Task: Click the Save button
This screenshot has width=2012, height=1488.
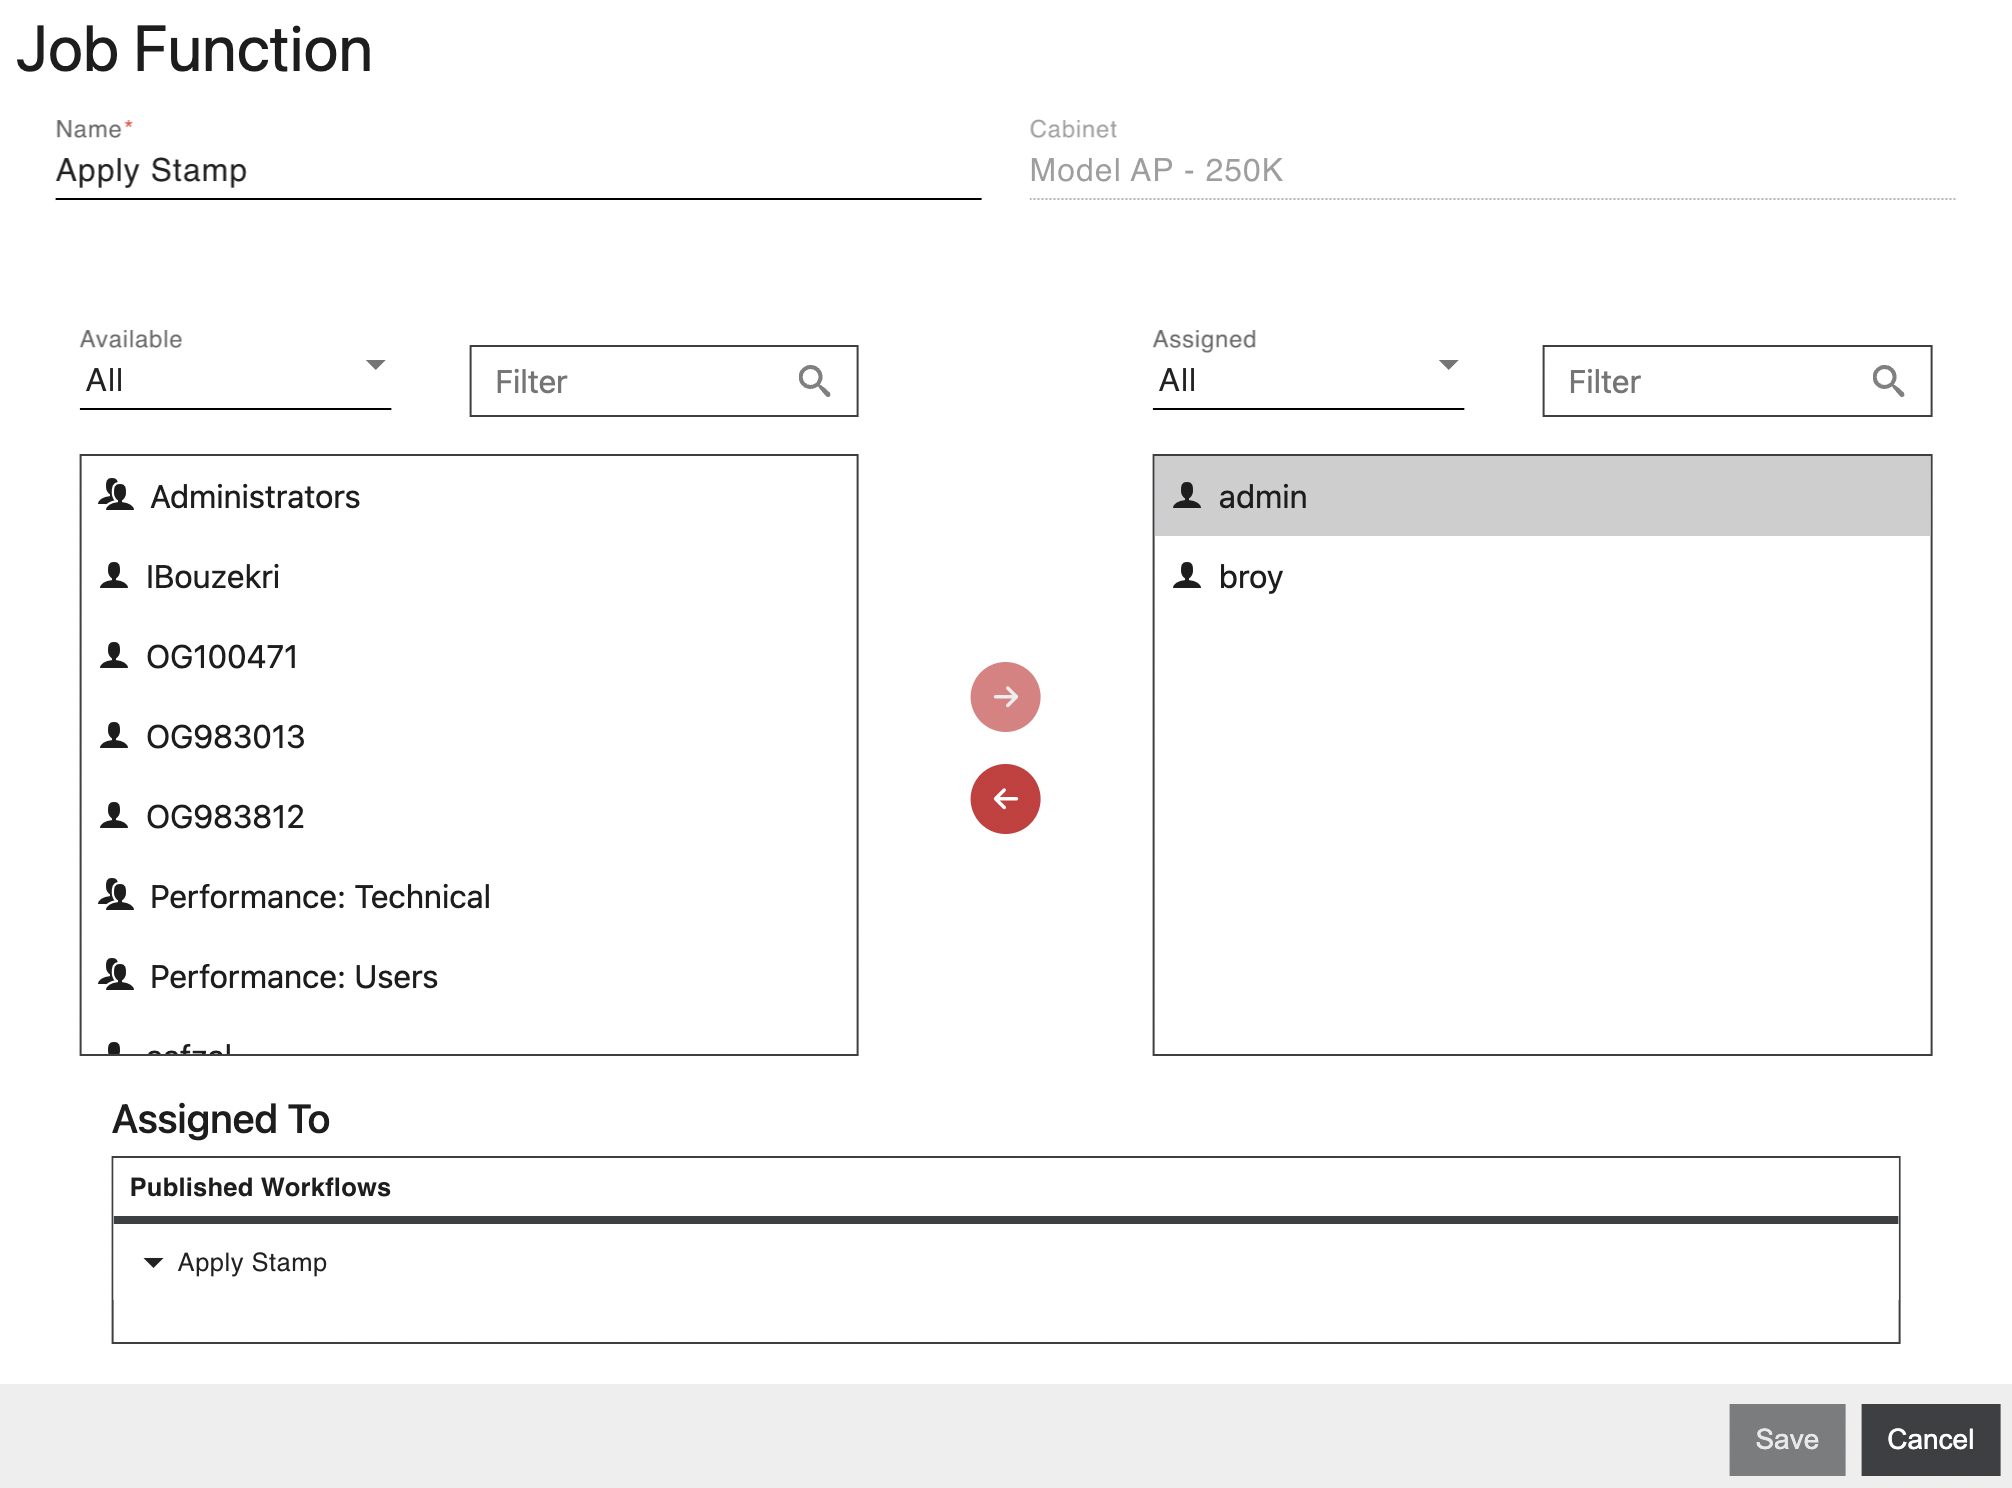Action: (1786, 1439)
